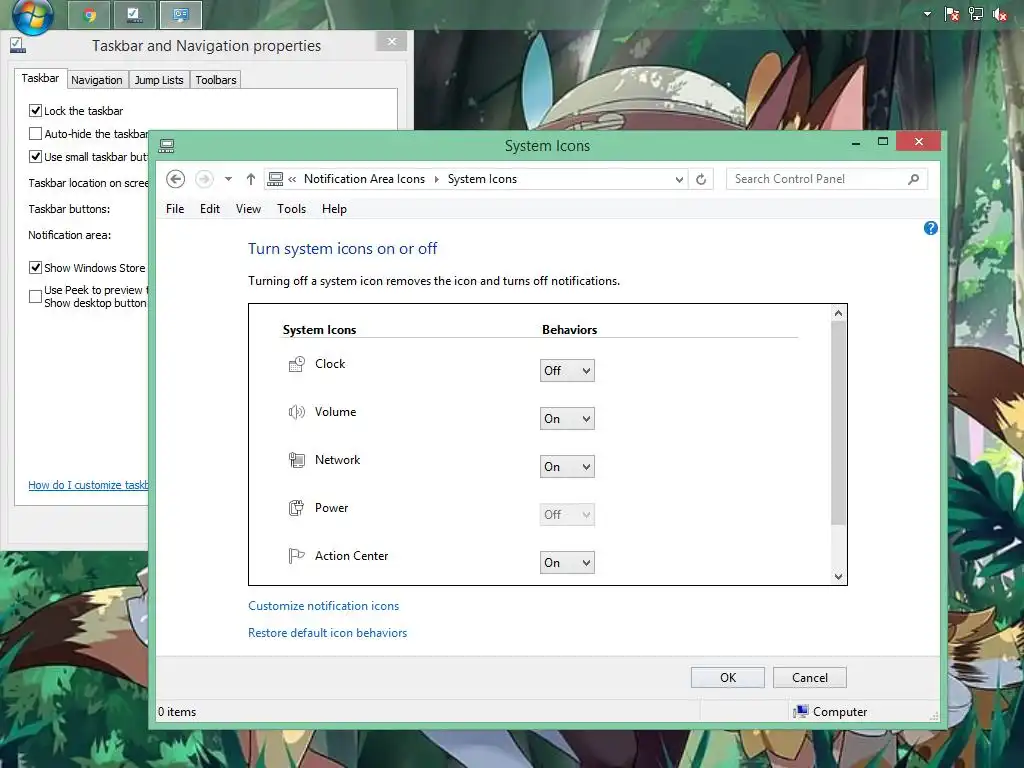Toggle Lock the taskbar checkbox
The image size is (1024, 768).
coord(35,110)
